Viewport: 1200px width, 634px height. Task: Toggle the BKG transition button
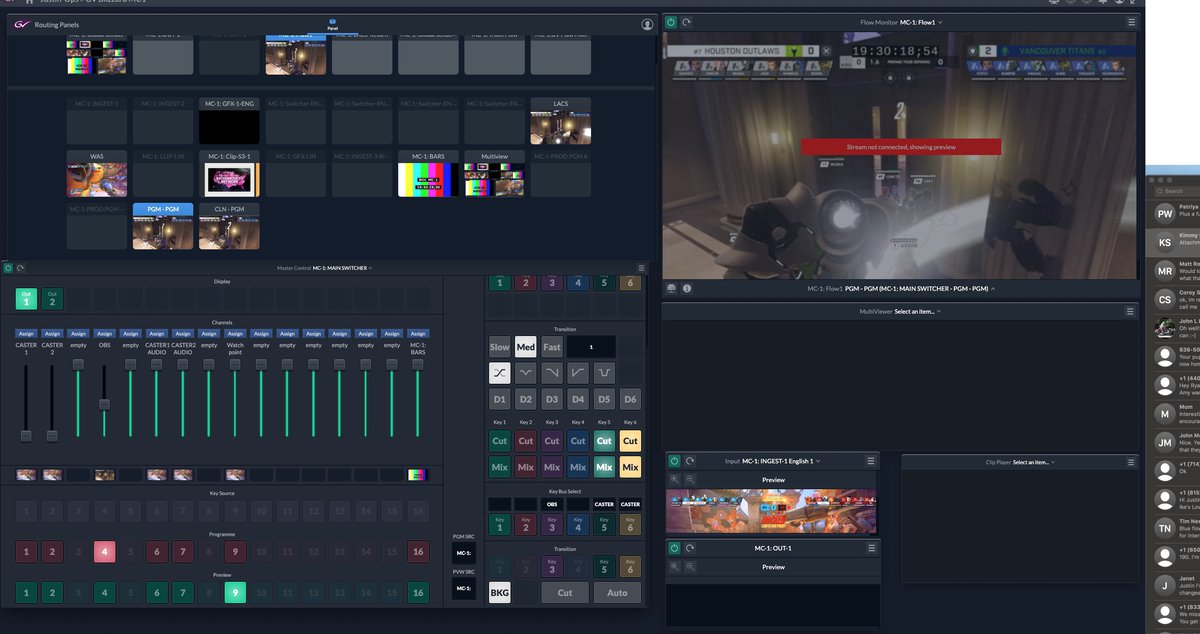tap(499, 592)
